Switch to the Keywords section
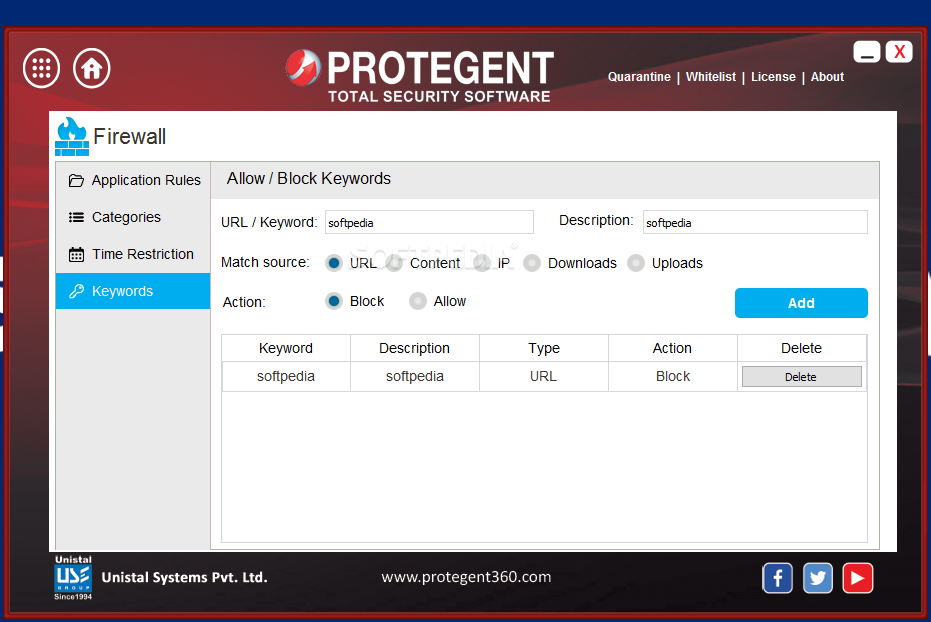Screen dimensions: 931x622 coord(133,291)
